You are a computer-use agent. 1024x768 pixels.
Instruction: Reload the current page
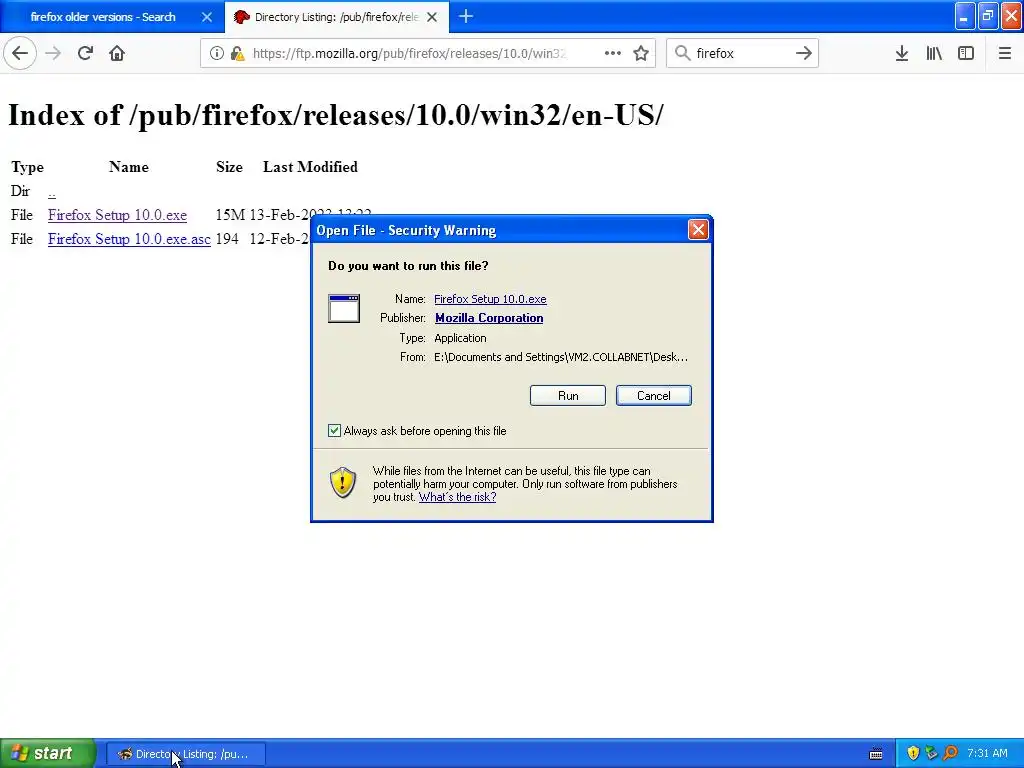(x=86, y=53)
